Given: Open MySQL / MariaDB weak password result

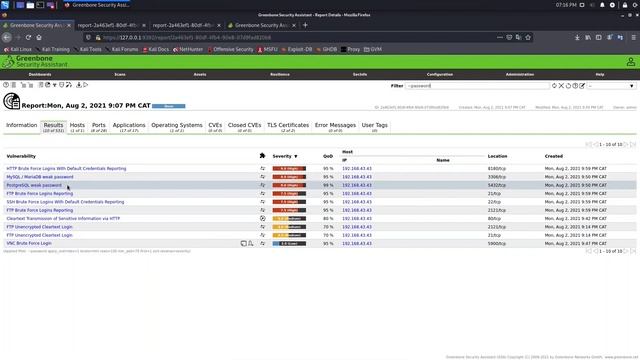Looking at the screenshot, I should (40, 177).
